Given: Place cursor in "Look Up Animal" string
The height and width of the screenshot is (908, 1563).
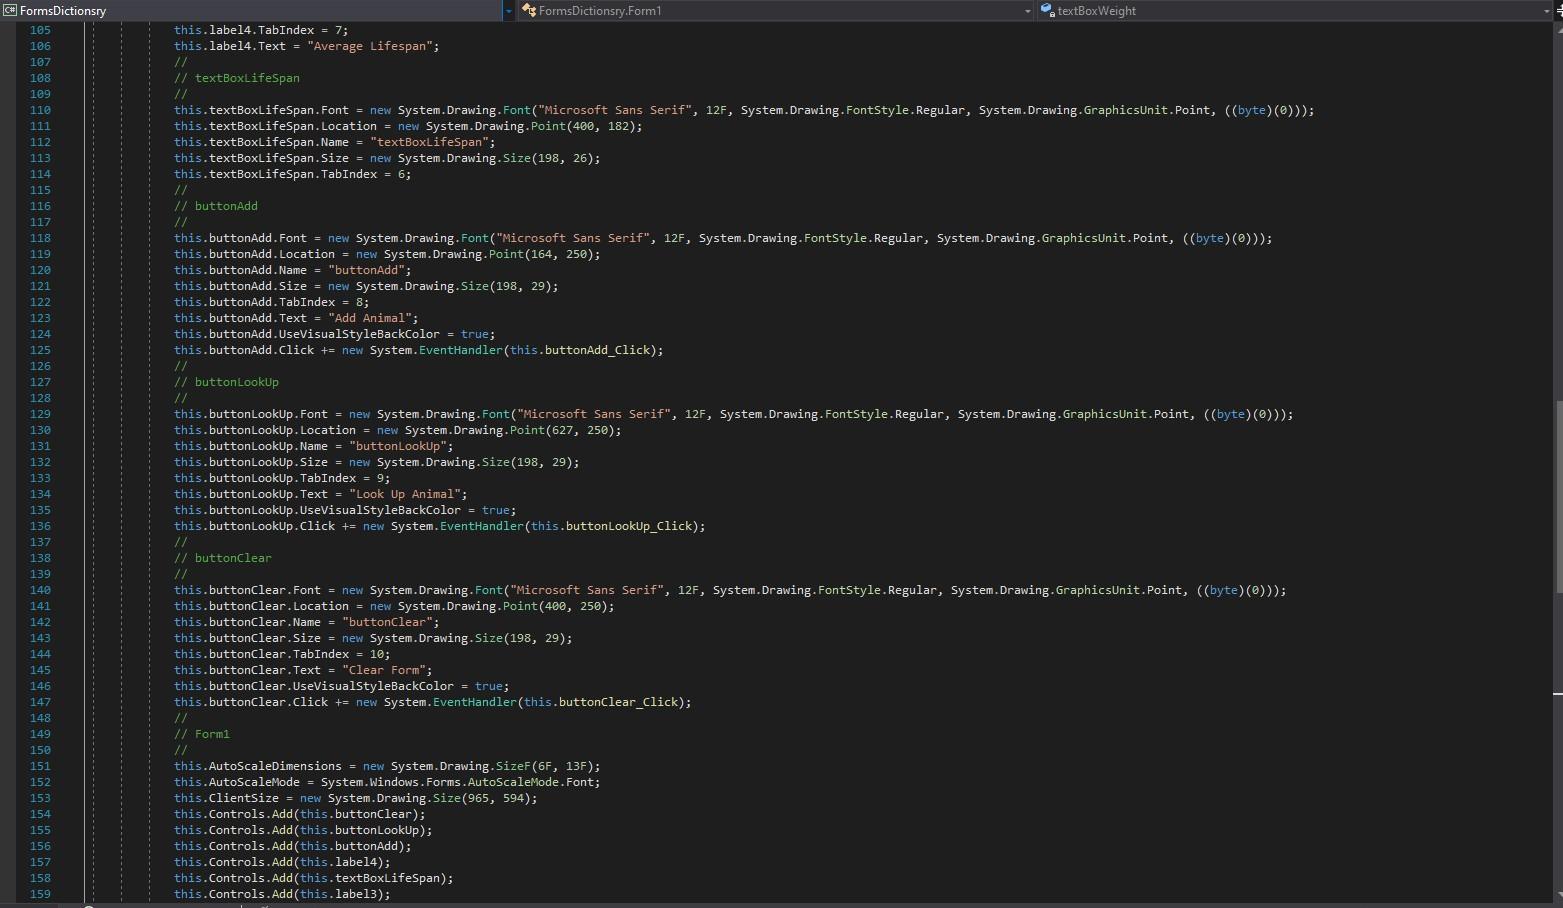Looking at the screenshot, I should coord(405,494).
